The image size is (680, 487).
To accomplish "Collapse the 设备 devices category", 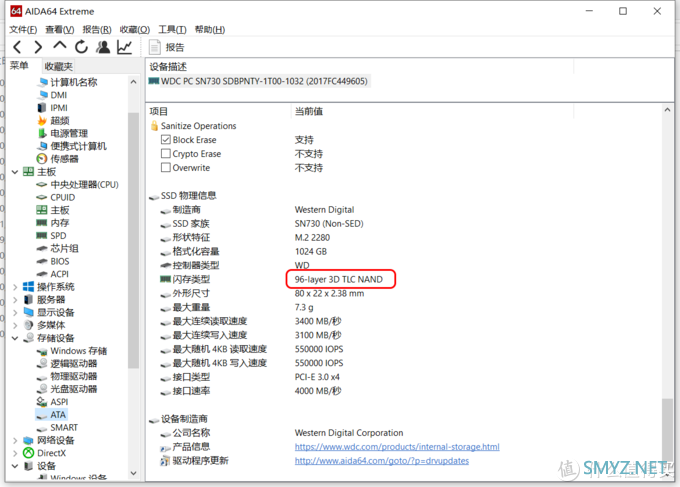I will coord(15,466).
